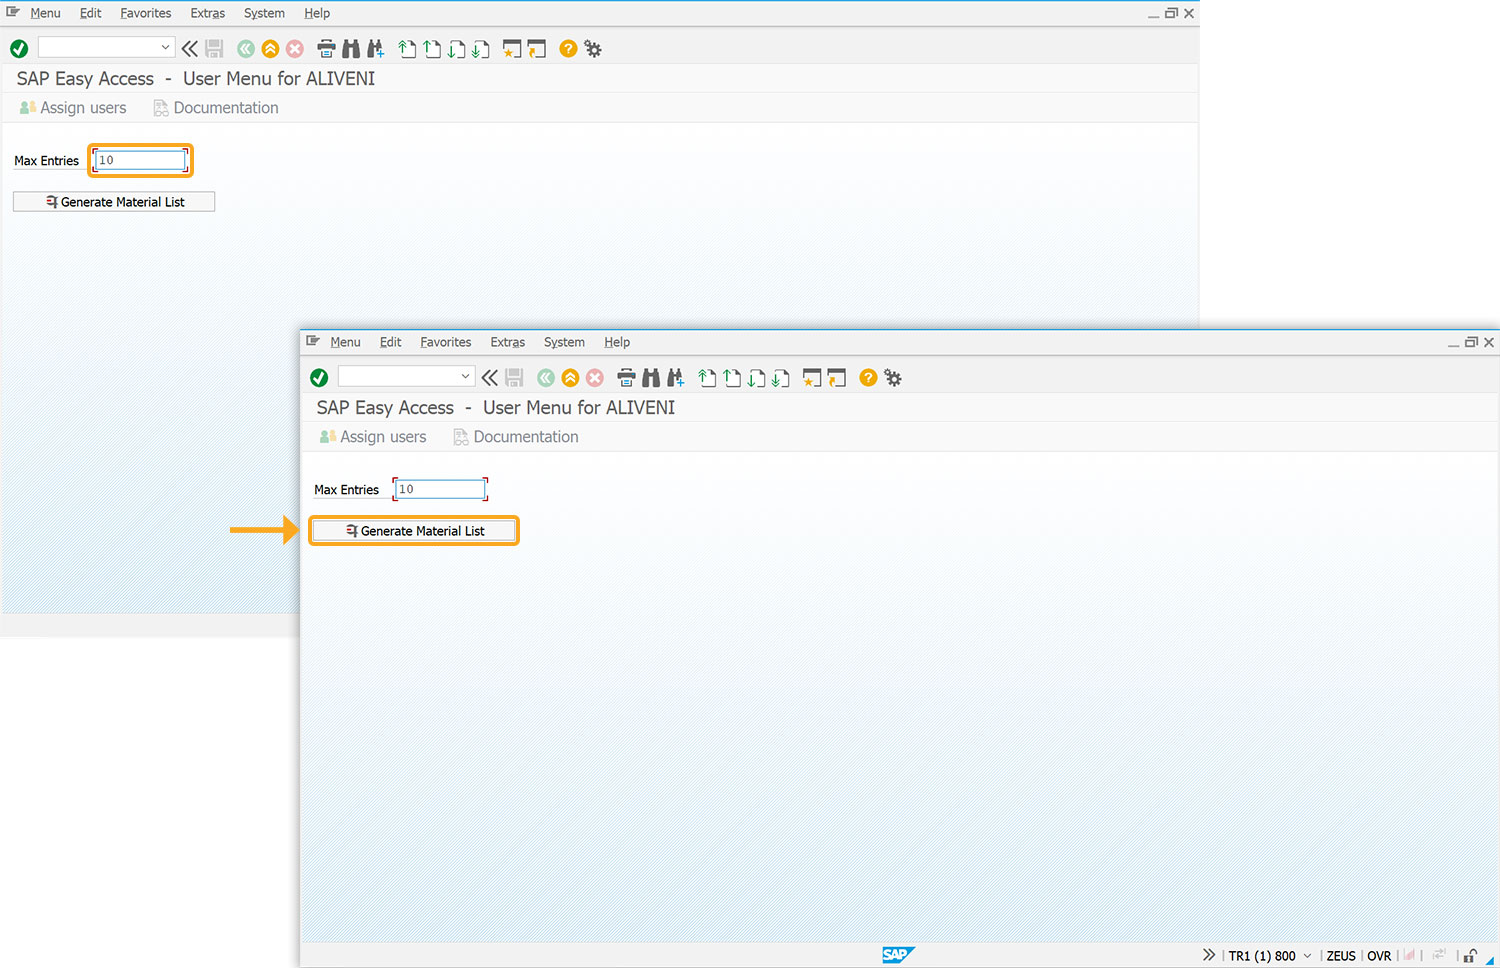Click the Create New Session icon in back window
This screenshot has height=968, width=1500.
(x=512, y=49)
